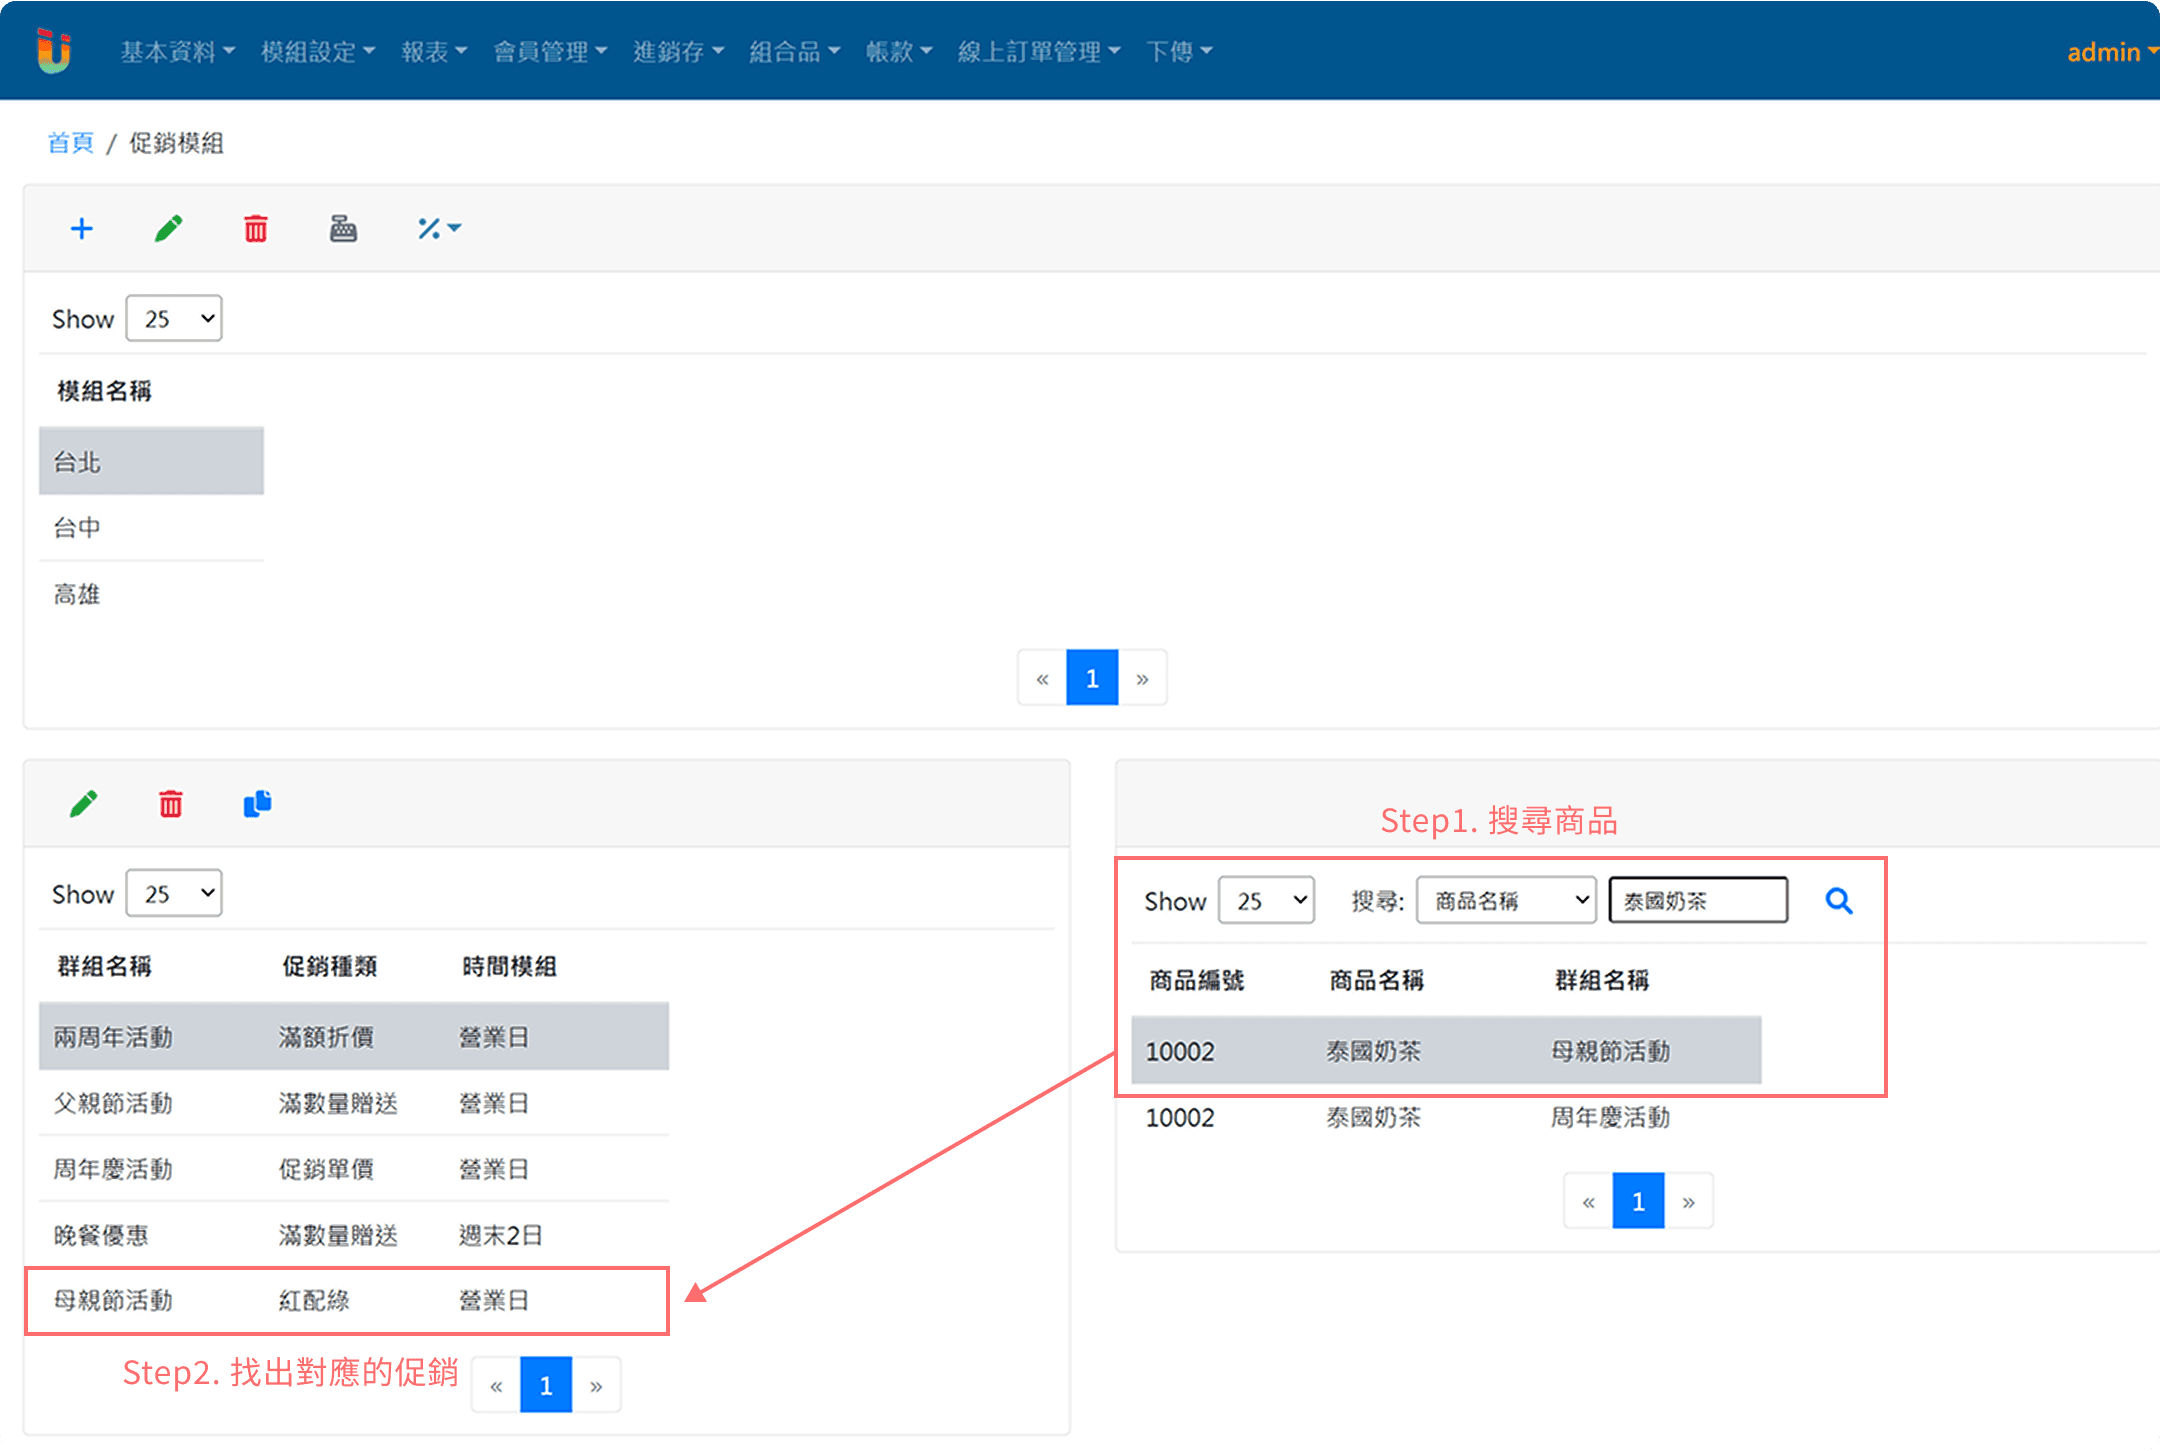
Task: Click the blue plus add icon
Action: coord(81,229)
